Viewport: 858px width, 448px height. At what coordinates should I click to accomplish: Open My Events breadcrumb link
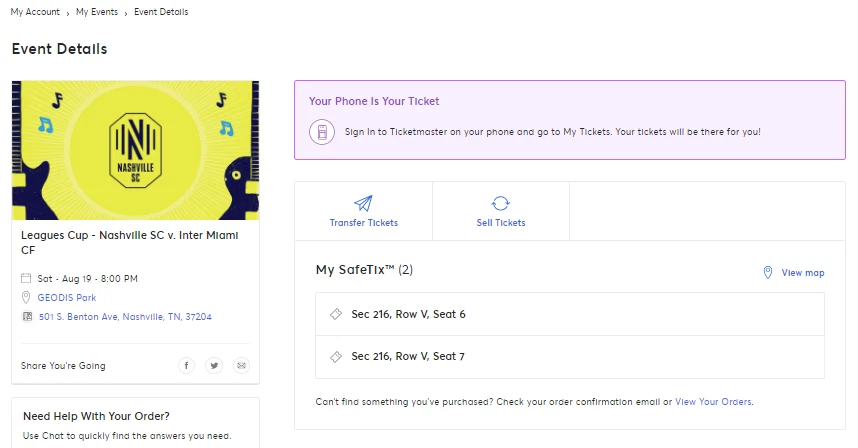click(97, 12)
